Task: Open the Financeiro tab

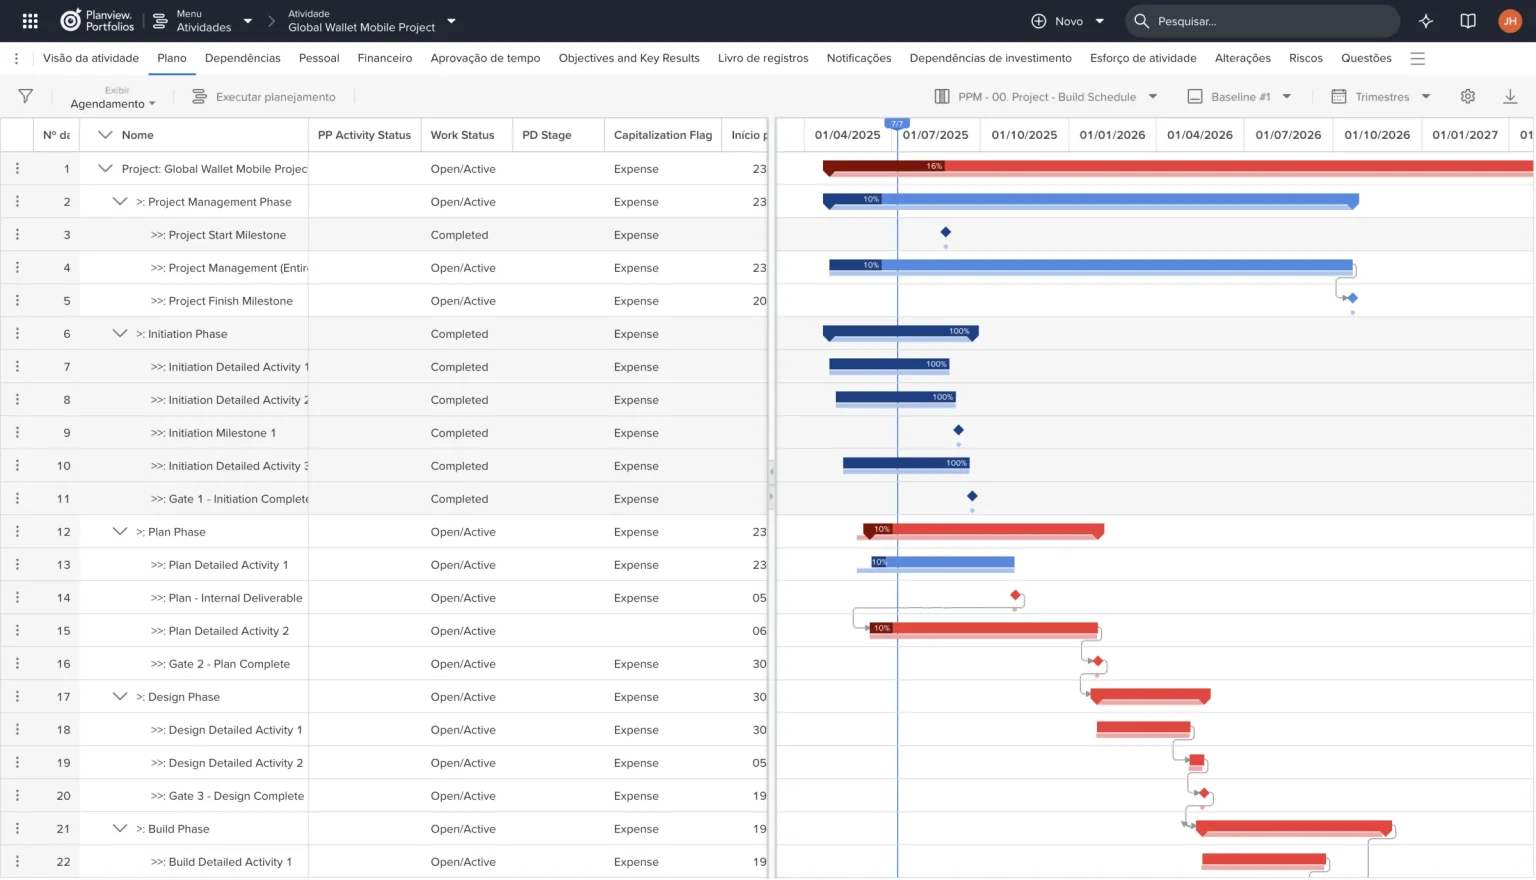Action: 385,58
